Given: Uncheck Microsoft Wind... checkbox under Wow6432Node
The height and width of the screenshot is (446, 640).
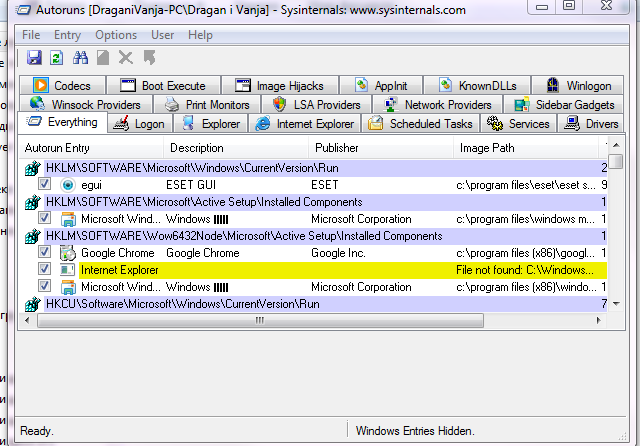Looking at the screenshot, I should [x=44, y=286].
